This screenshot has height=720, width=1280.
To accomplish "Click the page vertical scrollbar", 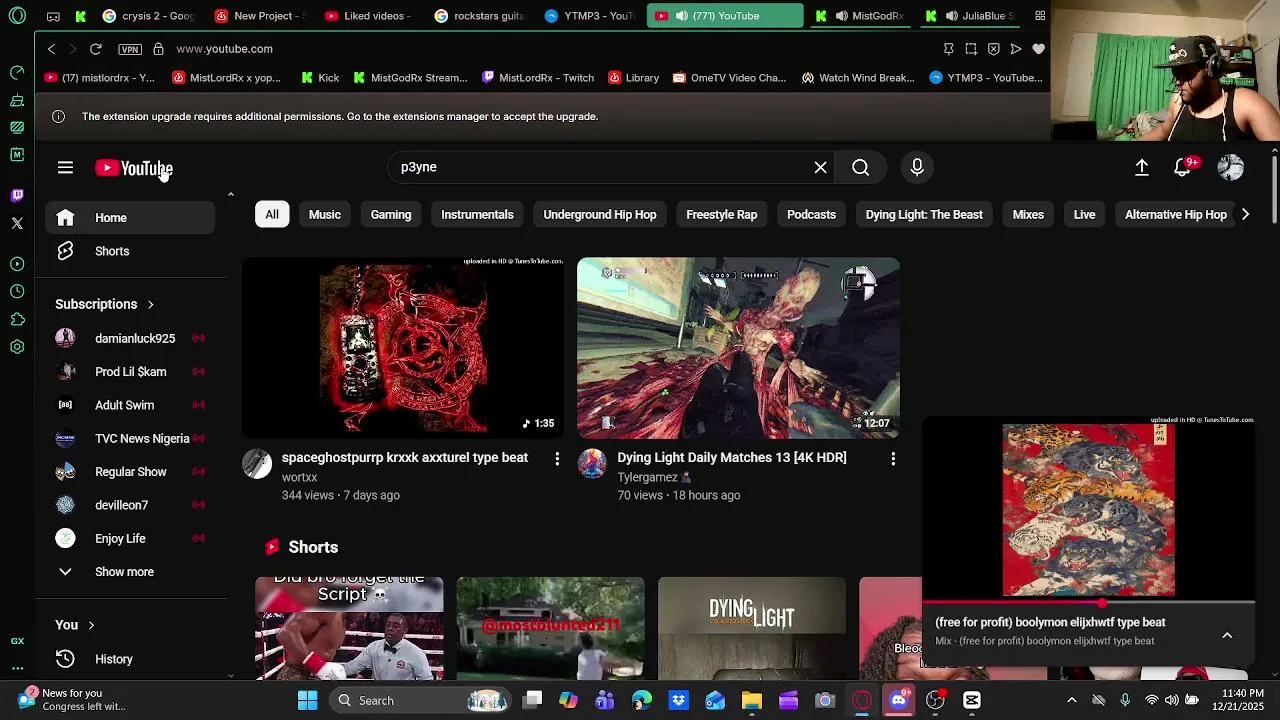I will 1274,190.
